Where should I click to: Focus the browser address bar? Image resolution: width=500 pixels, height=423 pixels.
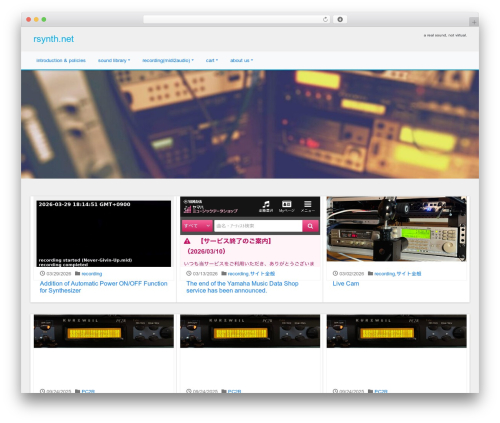(237, 20)
